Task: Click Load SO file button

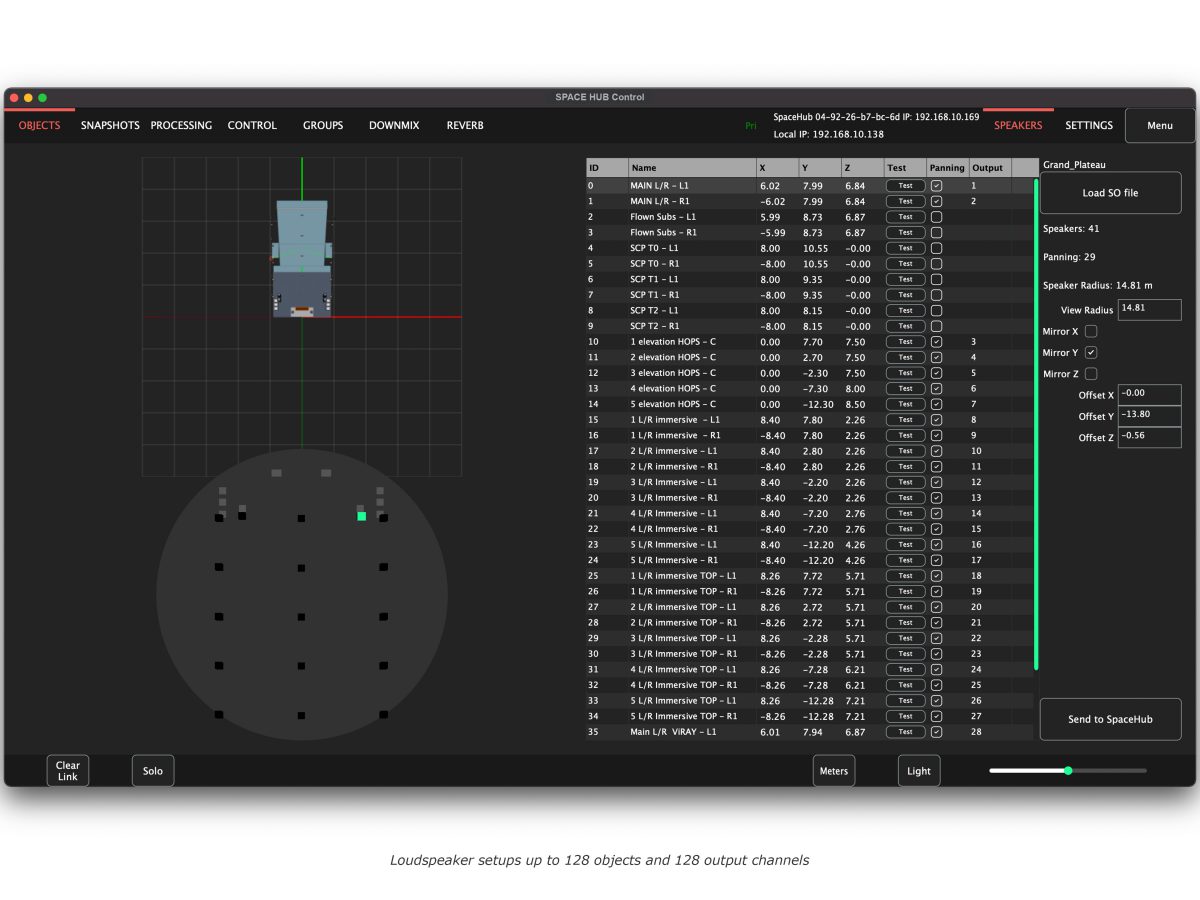Action: (1110, 193)
